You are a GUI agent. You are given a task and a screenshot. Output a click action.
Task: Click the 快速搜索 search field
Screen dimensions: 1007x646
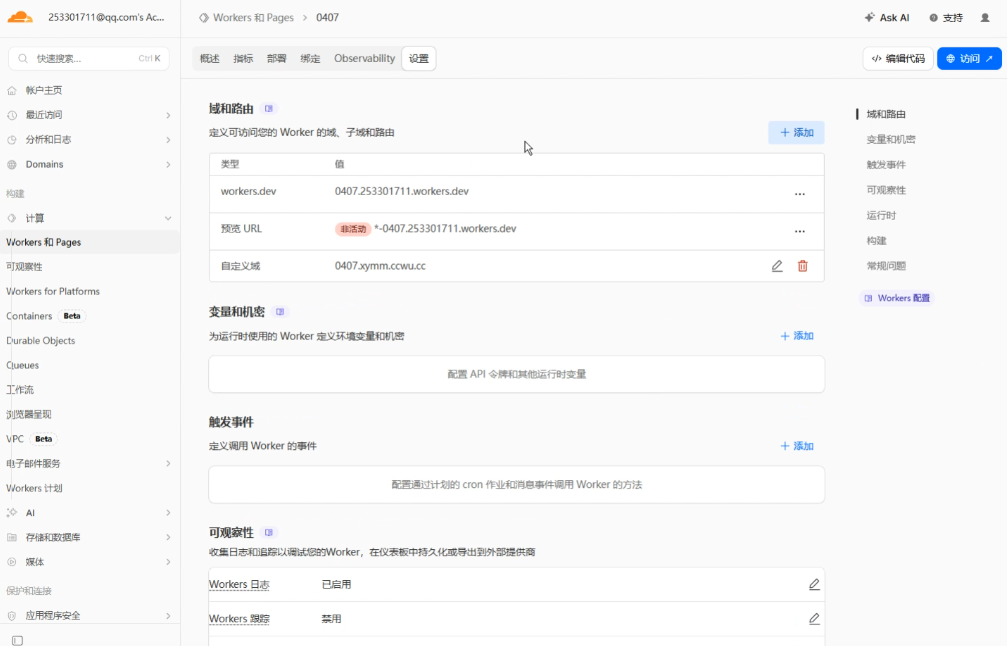pos(89,58)
